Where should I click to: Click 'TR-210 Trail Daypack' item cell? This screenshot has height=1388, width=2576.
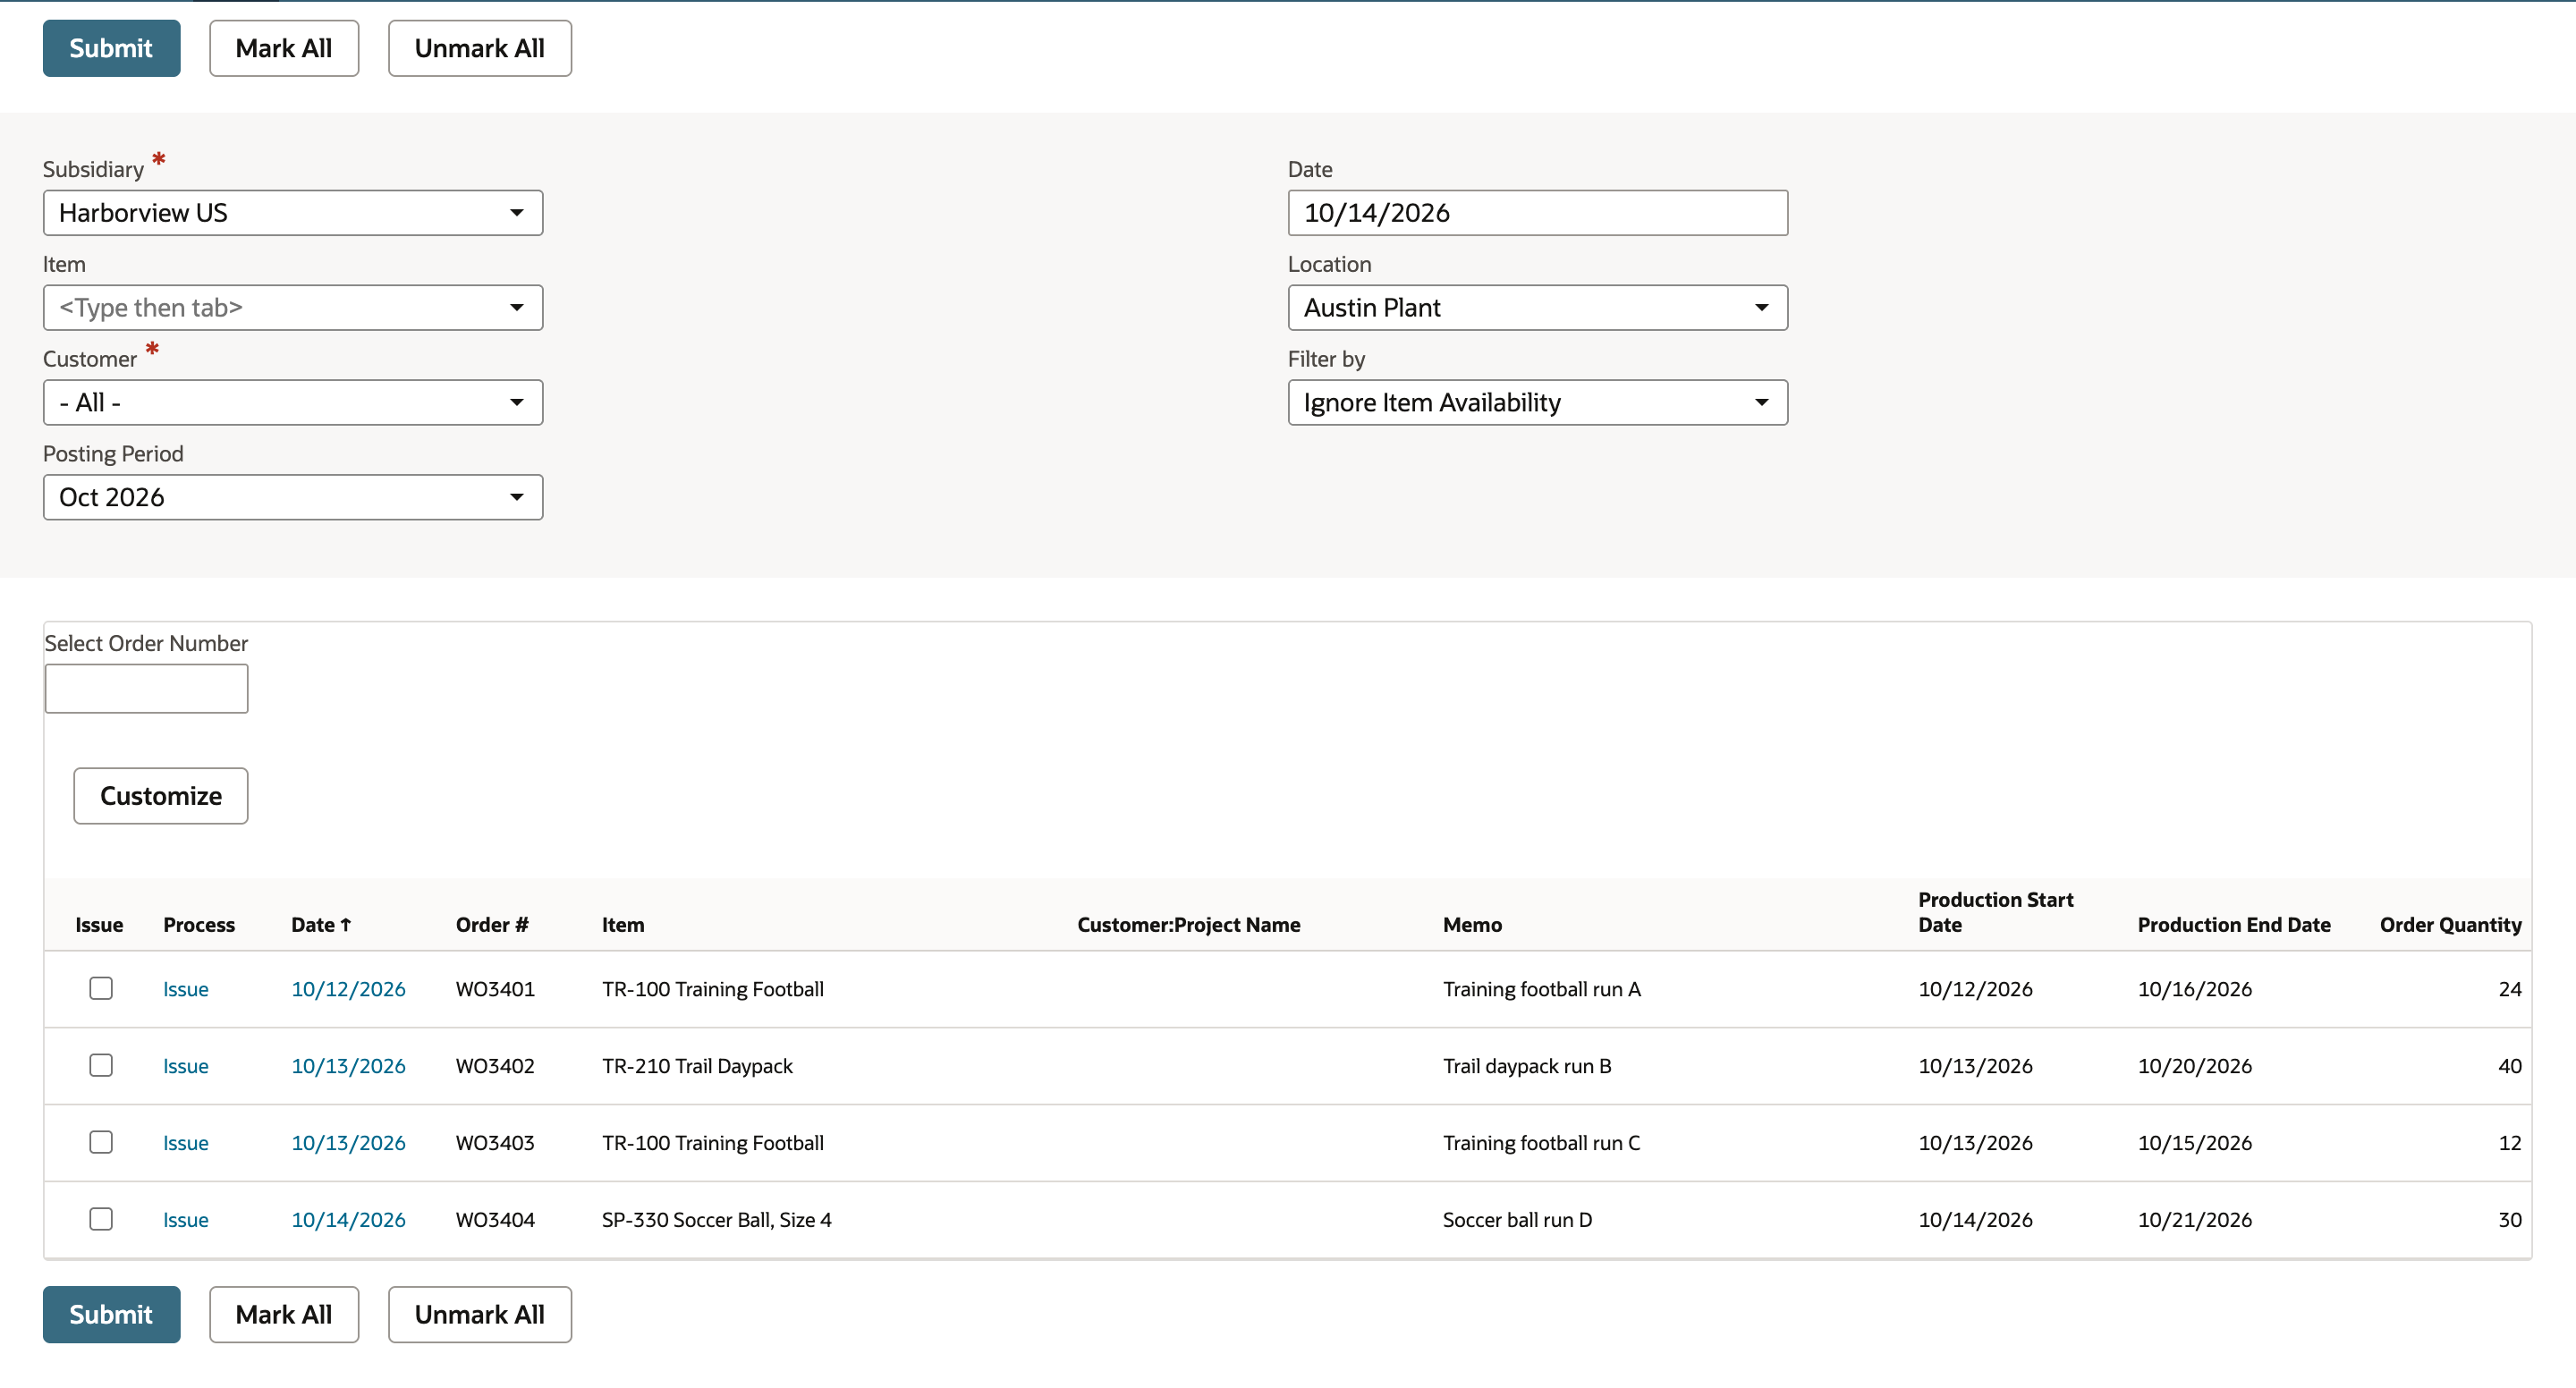pyautogui.click(x=697, y=1066)
